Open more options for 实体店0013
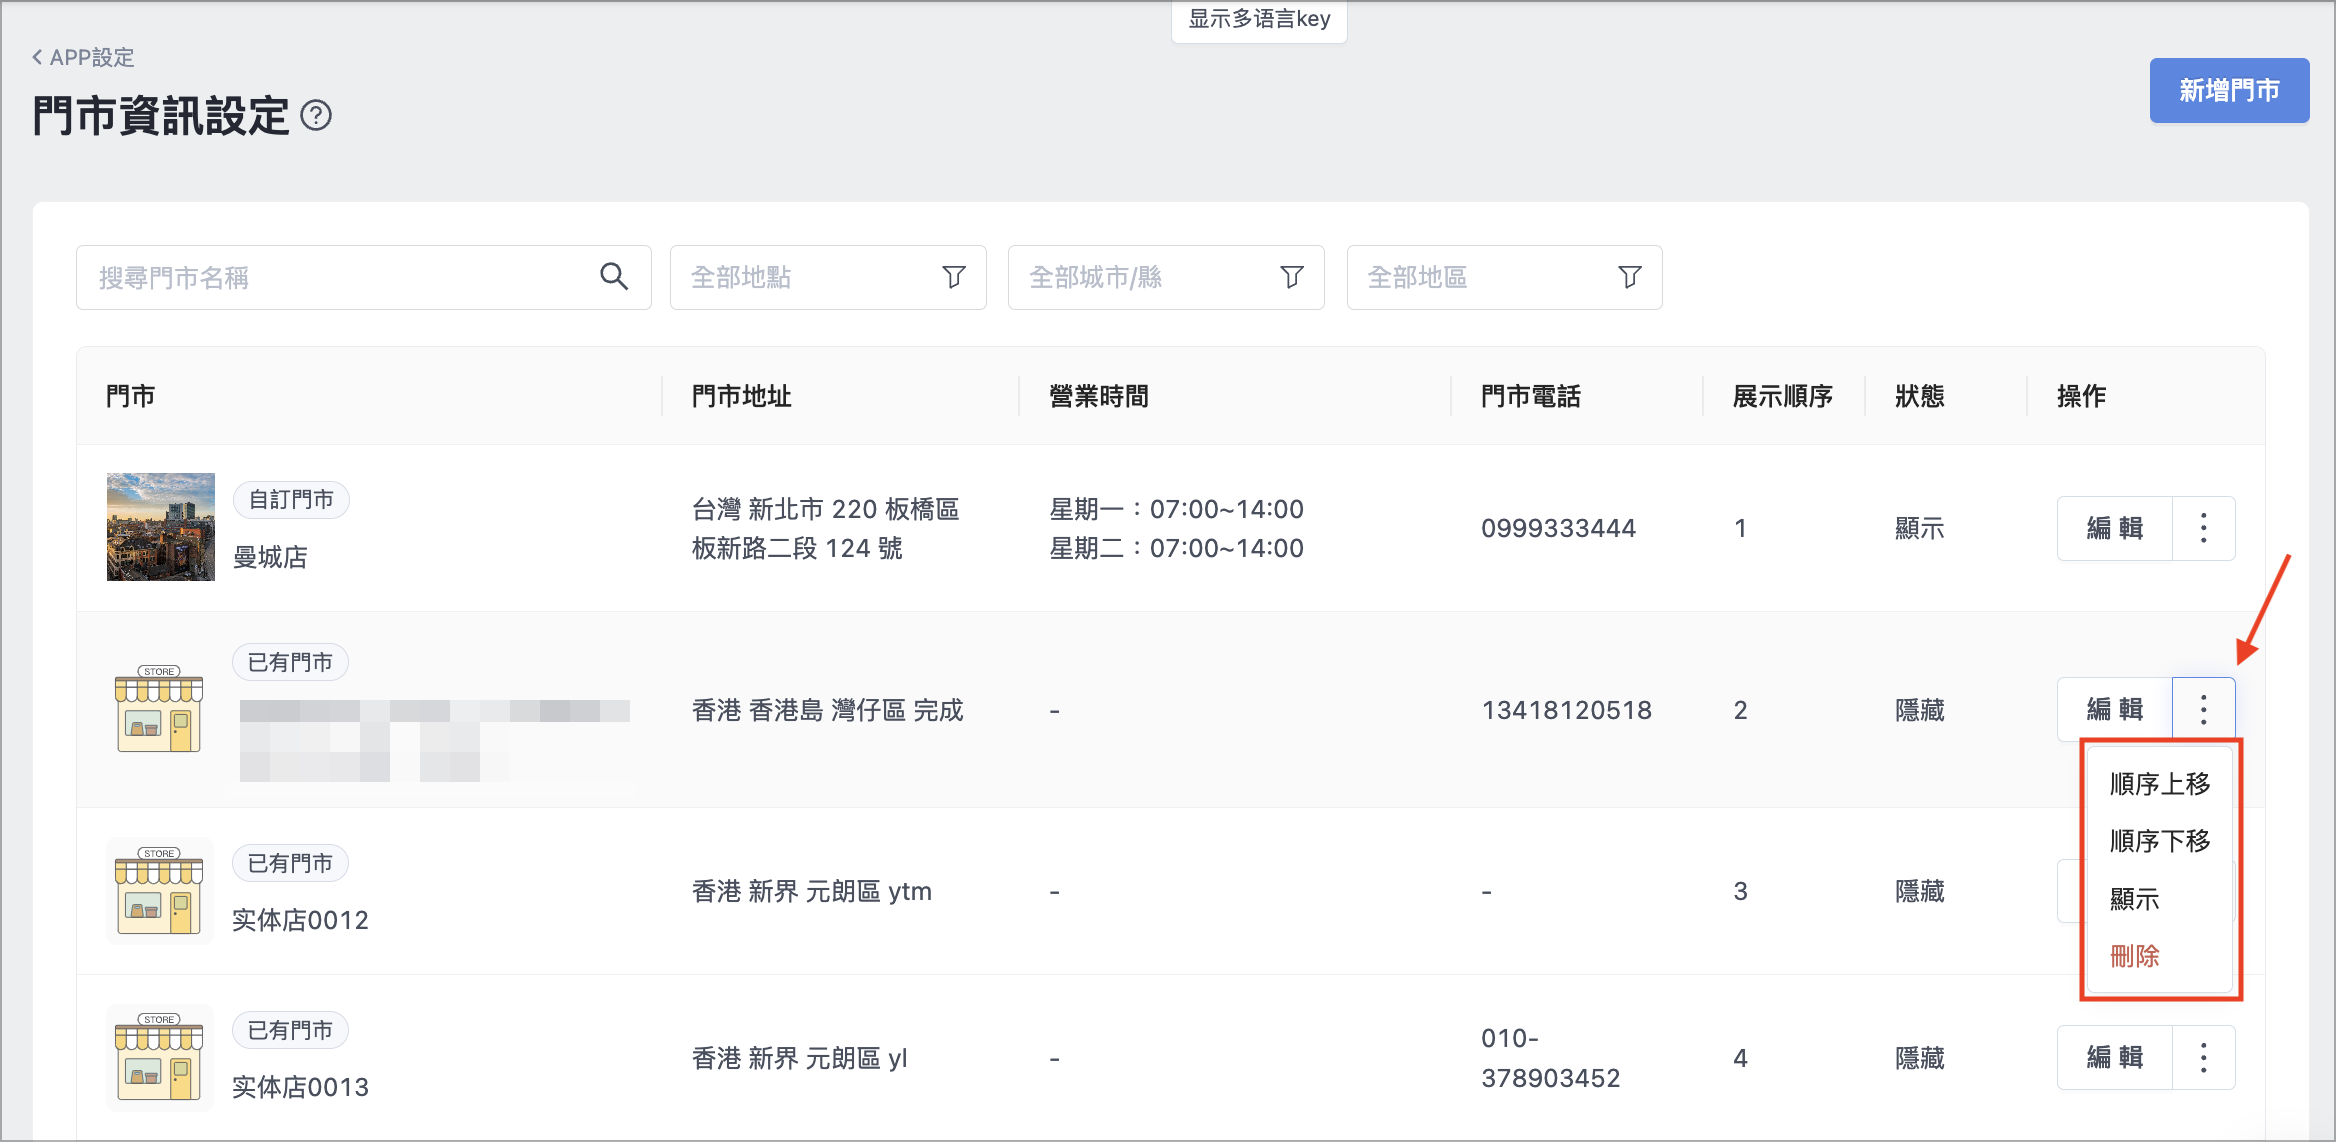Viewport: 2336px width, 1142px height. tap(2204, 1058)
